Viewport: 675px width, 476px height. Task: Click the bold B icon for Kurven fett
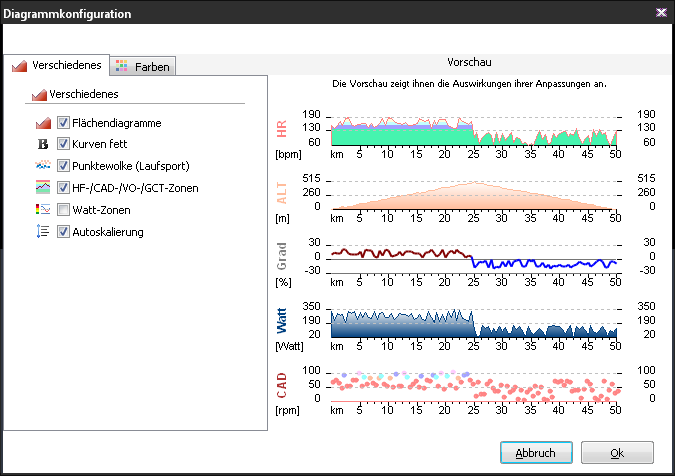pos(43,144)
